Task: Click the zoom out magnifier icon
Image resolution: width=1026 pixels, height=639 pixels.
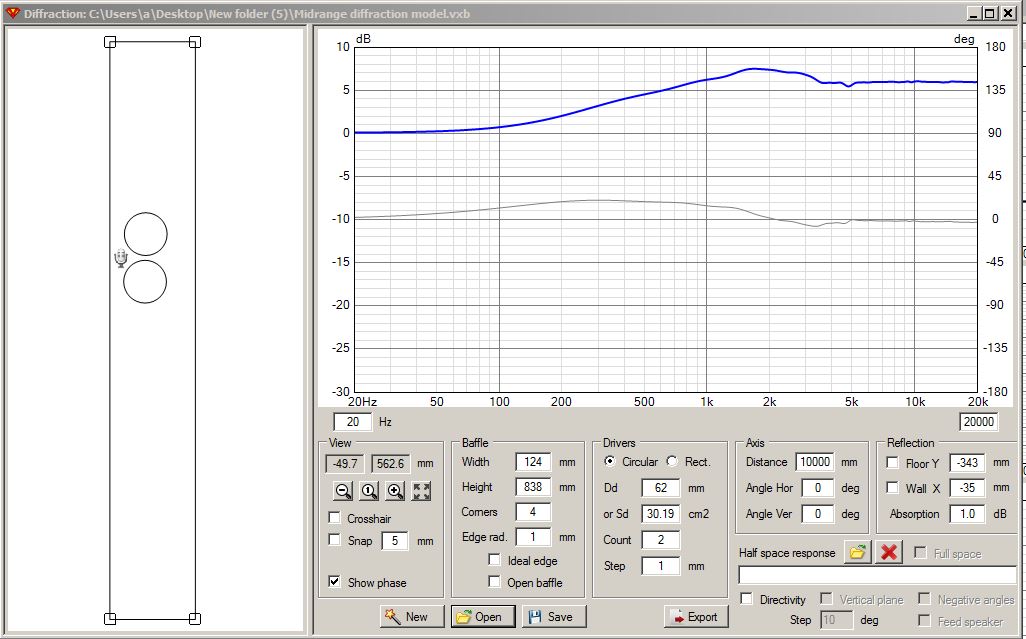Action: (x=343, y=491)
